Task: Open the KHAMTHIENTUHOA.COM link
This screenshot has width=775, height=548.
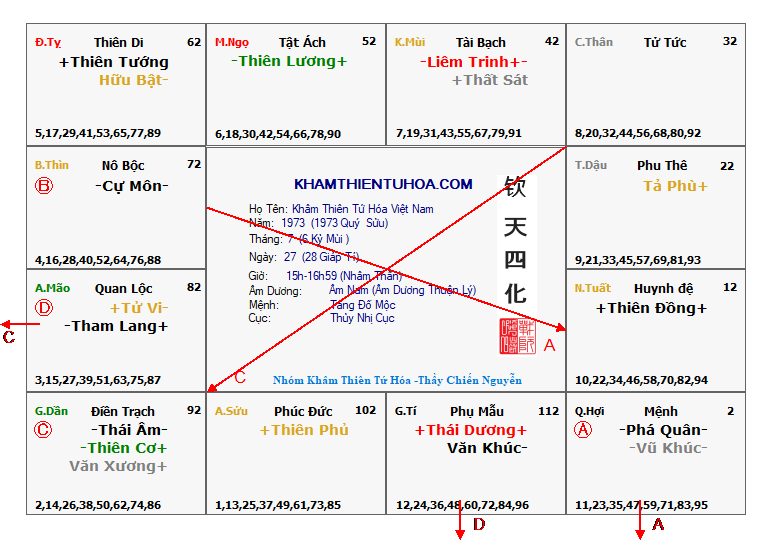Action: [x=383, y=184]
